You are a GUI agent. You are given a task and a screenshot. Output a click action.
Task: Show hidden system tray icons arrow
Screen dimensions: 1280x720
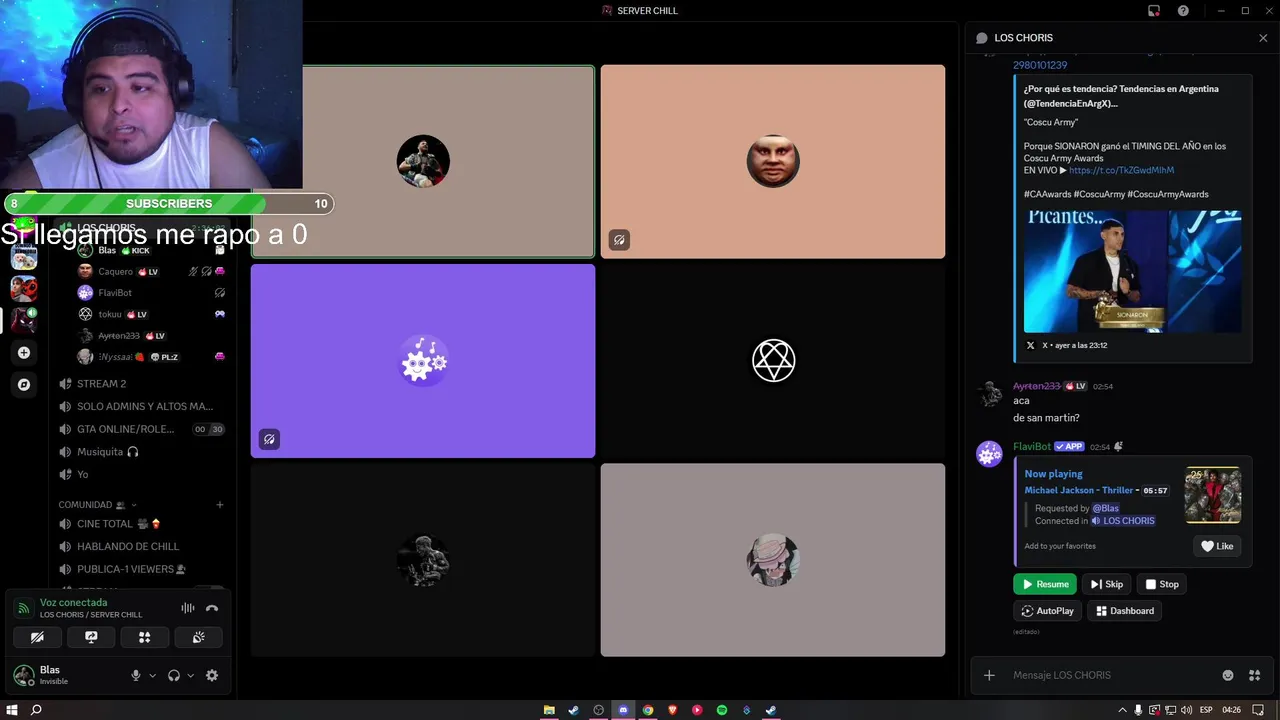pos(1121,710)
